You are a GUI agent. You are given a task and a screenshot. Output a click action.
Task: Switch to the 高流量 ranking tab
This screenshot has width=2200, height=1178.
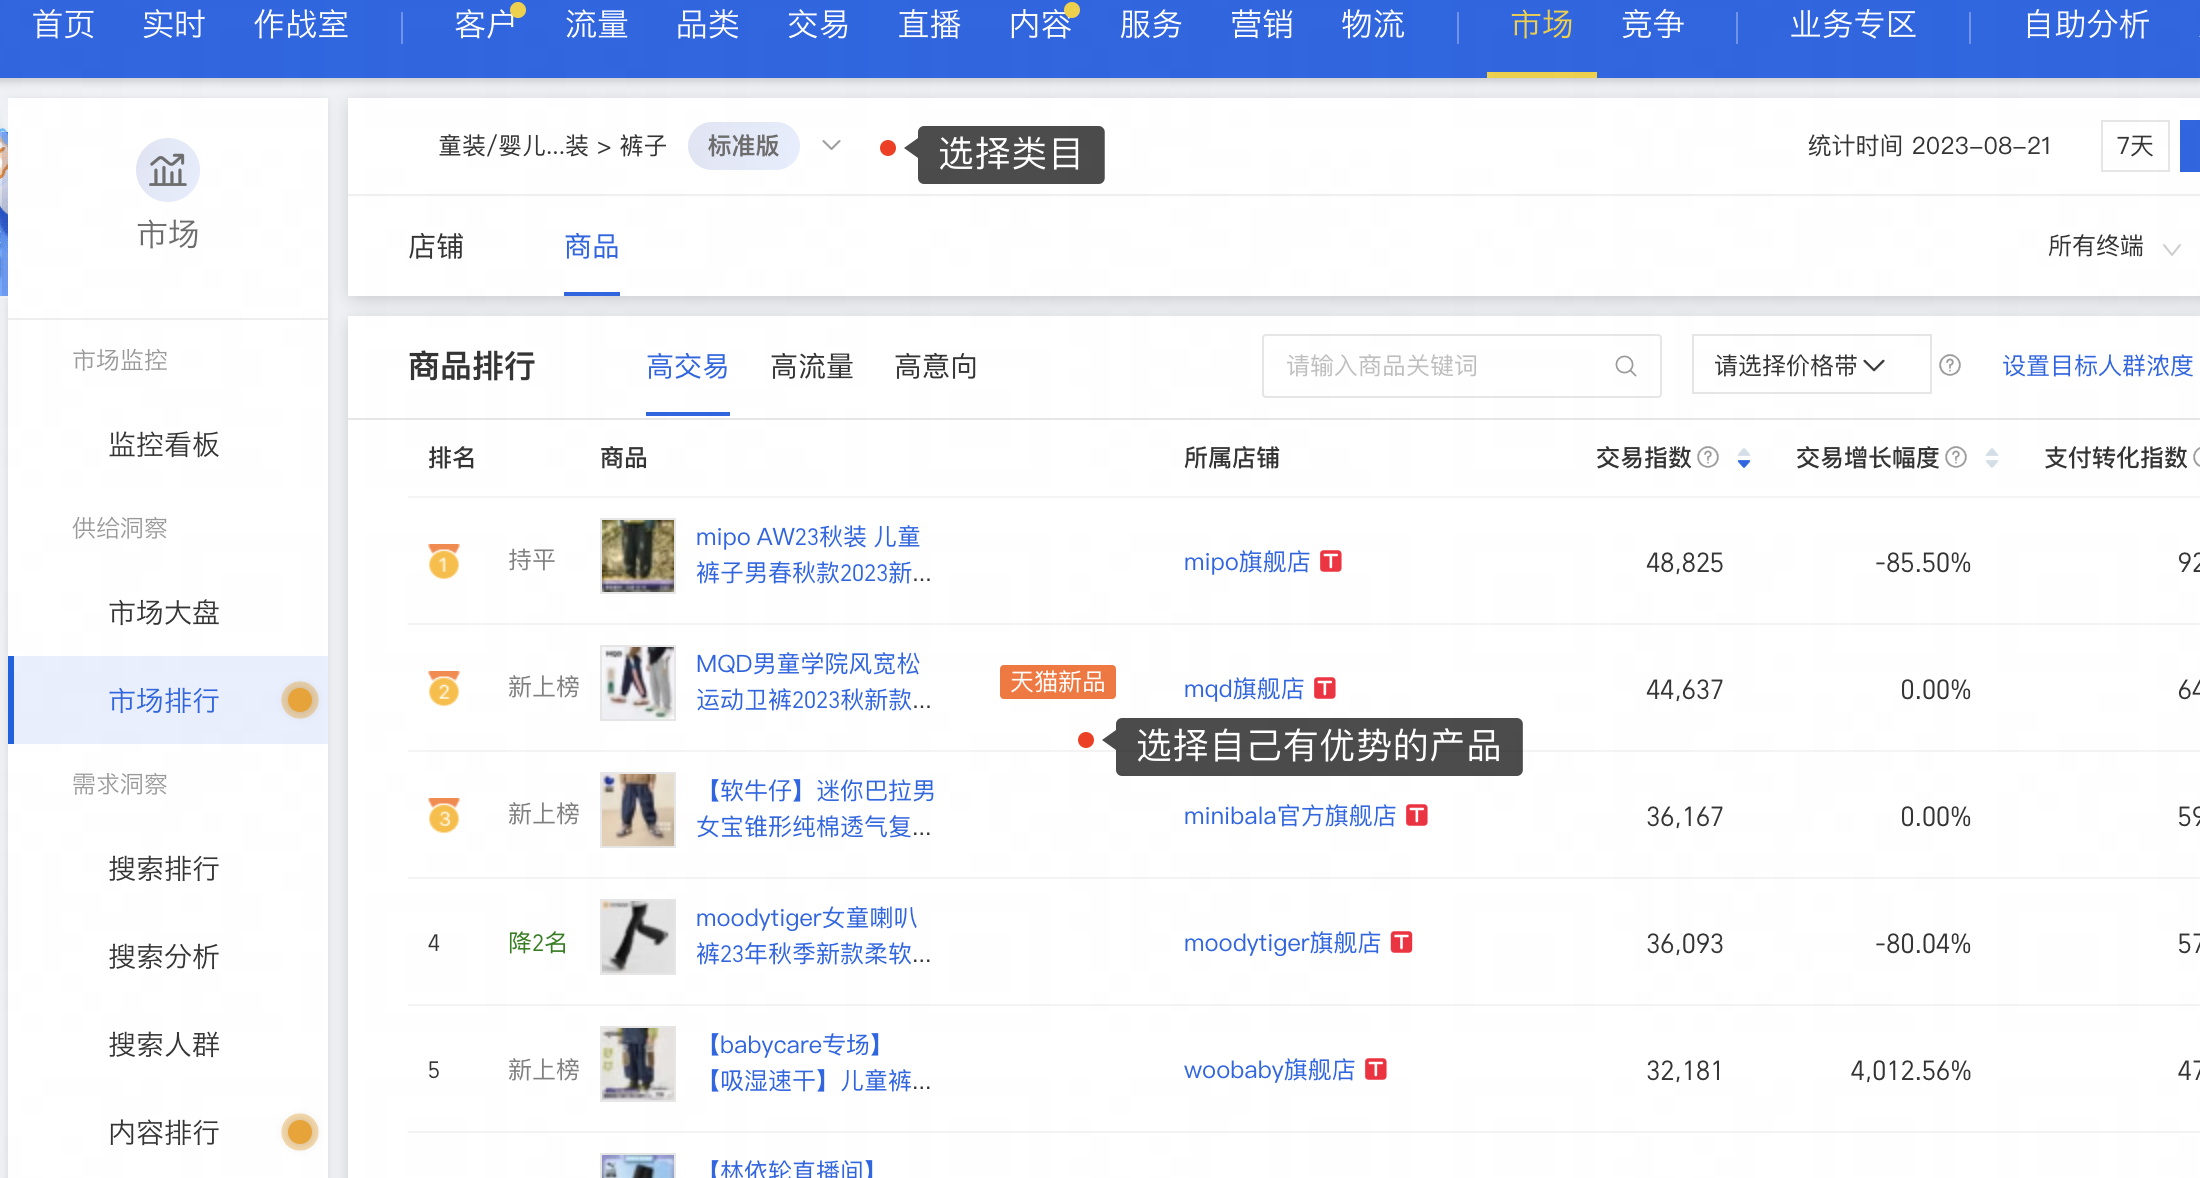pyautogui.click(x=812, y=367)
